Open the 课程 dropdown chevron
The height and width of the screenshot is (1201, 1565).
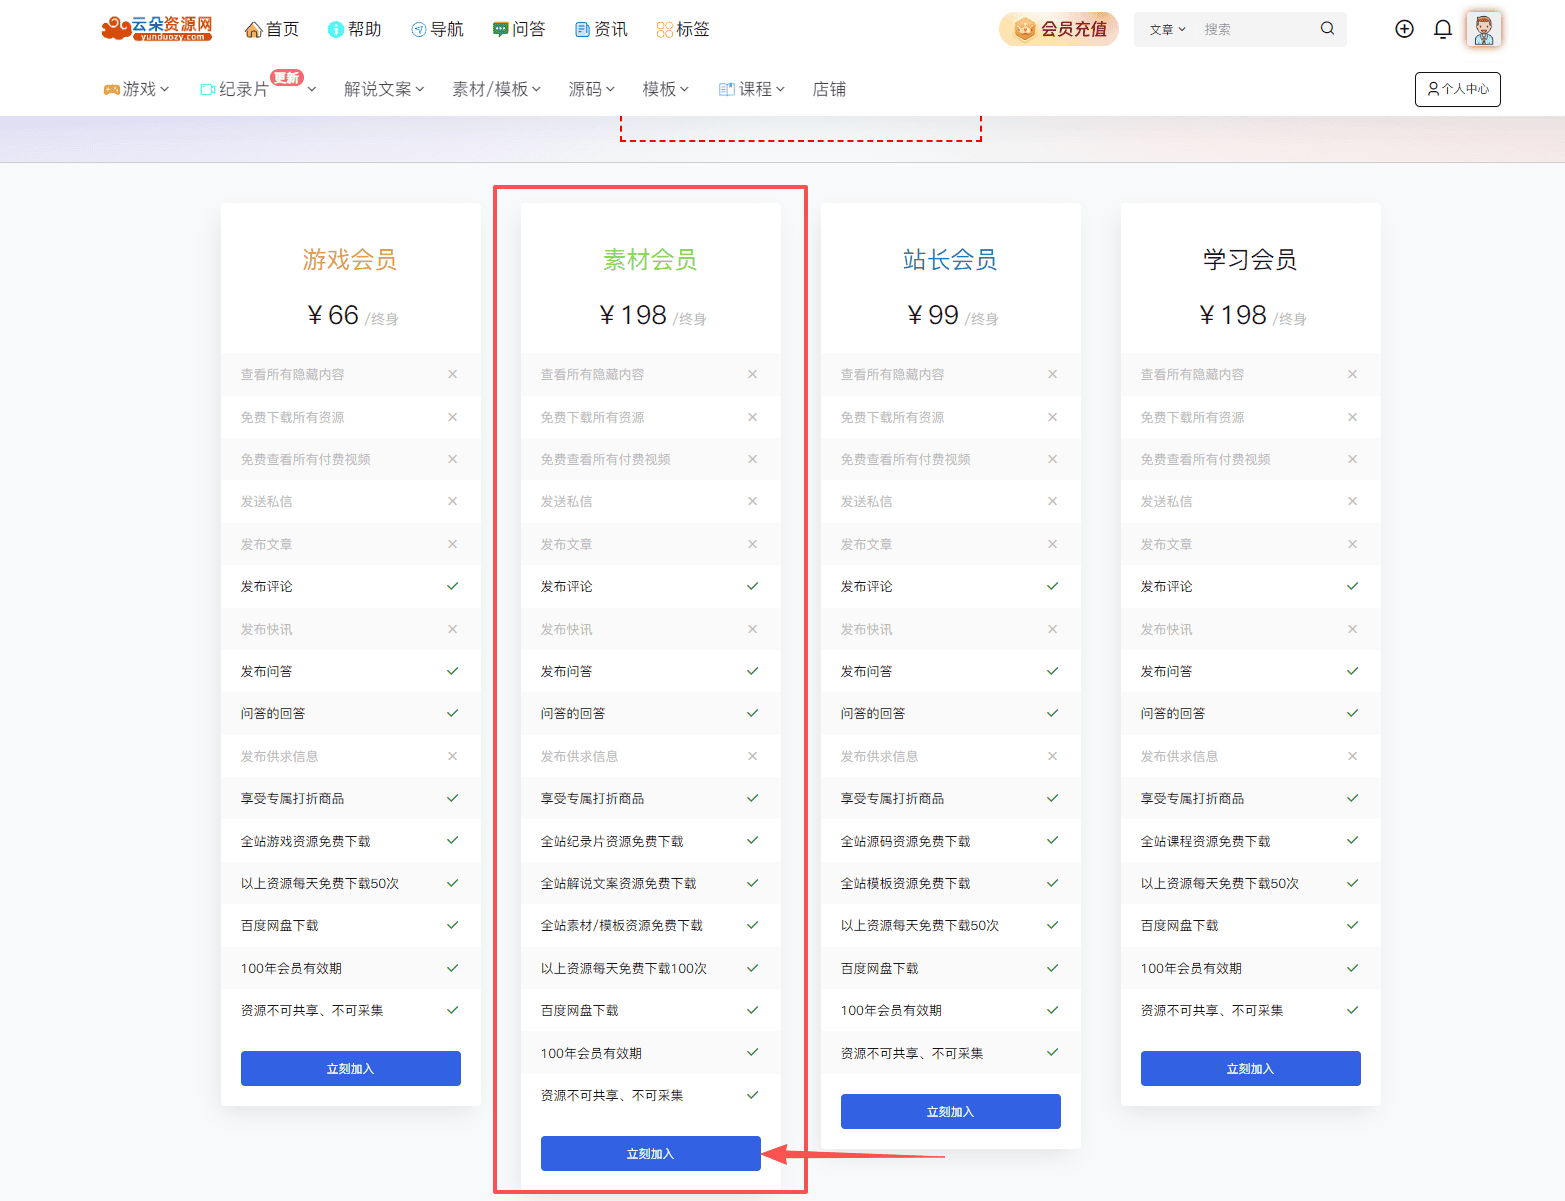tap(782, 88)
